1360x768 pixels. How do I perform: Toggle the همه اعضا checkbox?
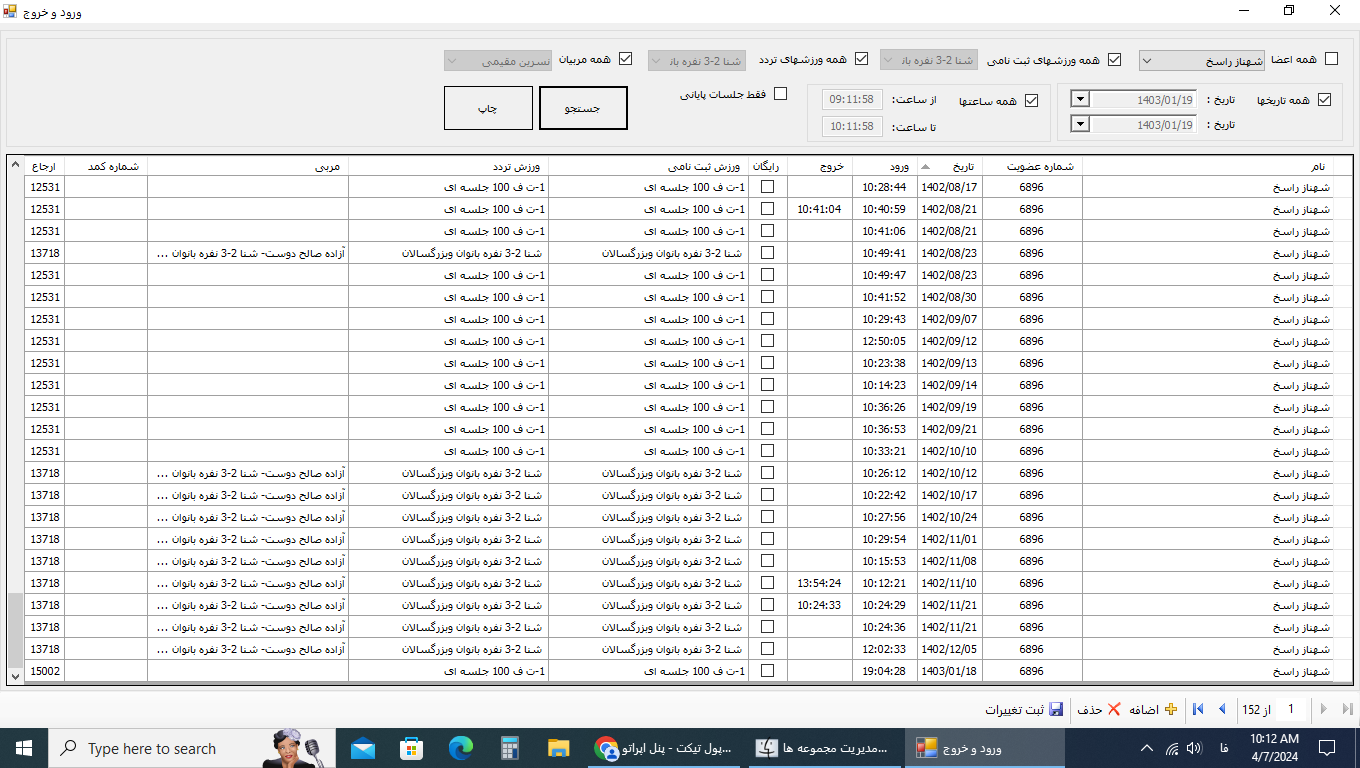point(1331,59)
